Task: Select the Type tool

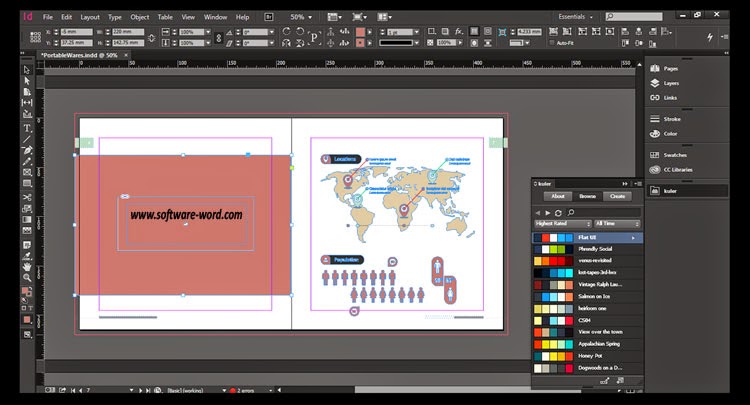Action: [27, 128]
